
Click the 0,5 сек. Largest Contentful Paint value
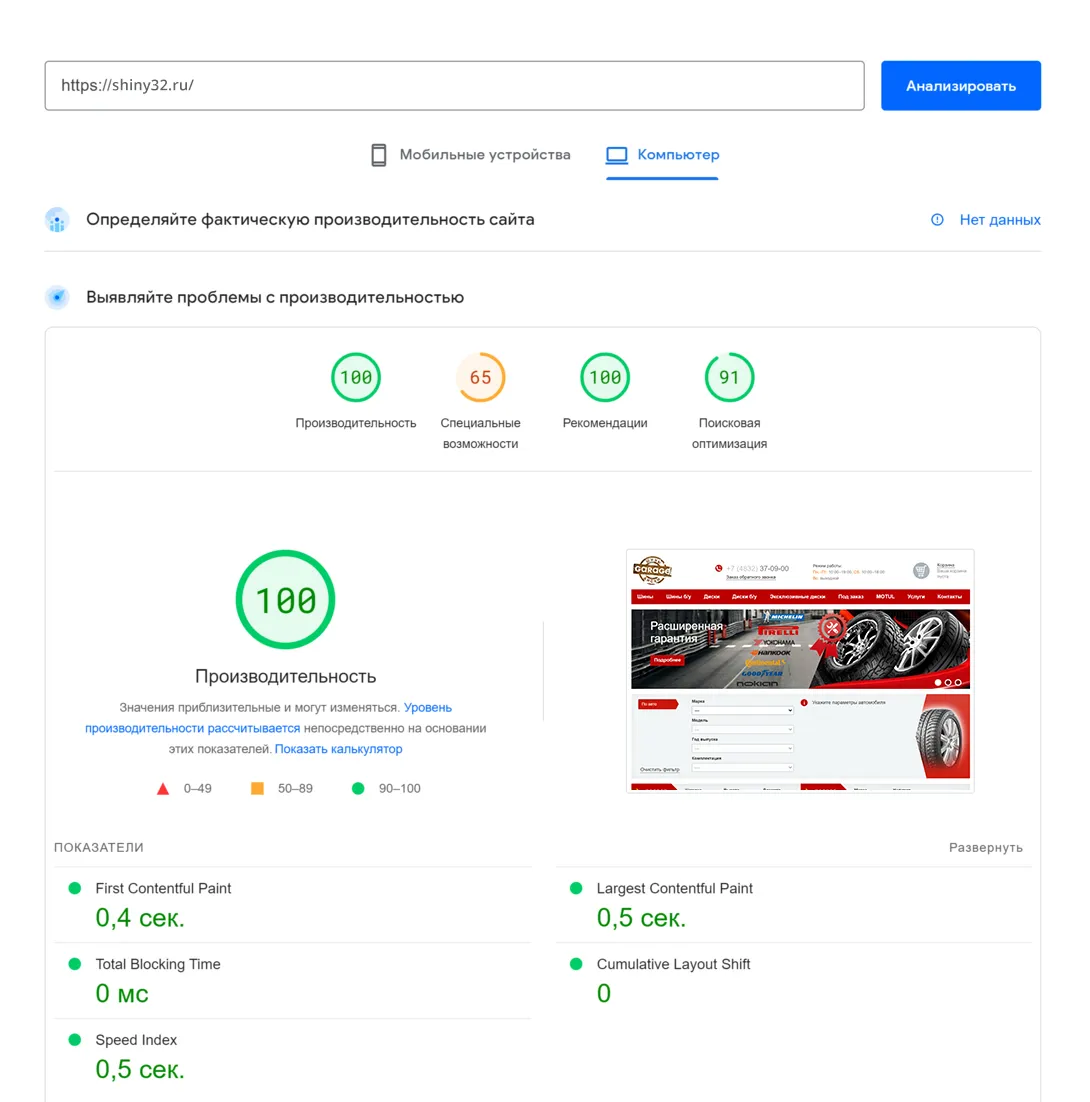(x=641, y=919)
